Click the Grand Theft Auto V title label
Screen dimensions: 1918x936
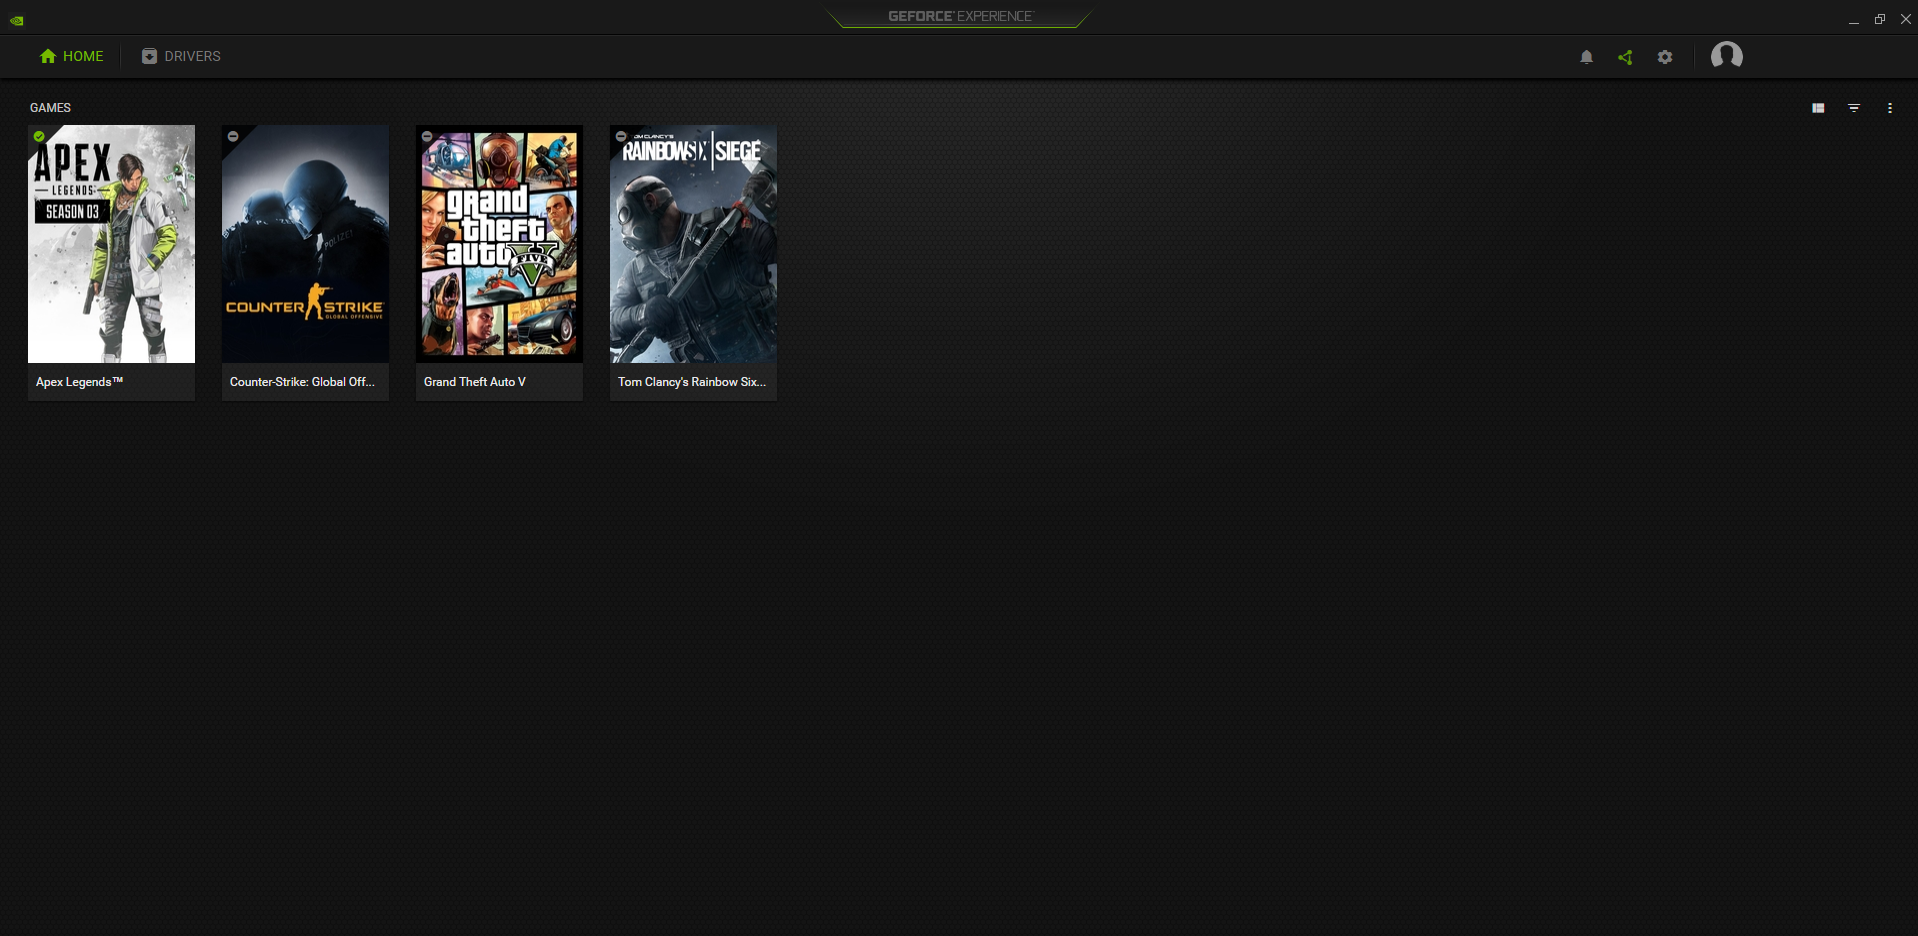(475, 382)
